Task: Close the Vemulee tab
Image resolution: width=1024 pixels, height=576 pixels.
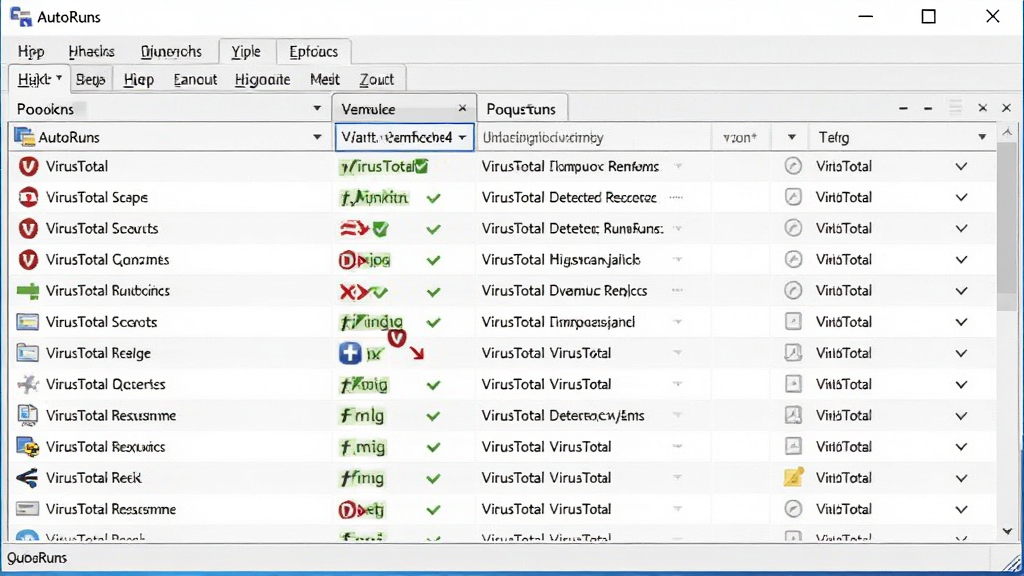Action: (x=462, y=108)
